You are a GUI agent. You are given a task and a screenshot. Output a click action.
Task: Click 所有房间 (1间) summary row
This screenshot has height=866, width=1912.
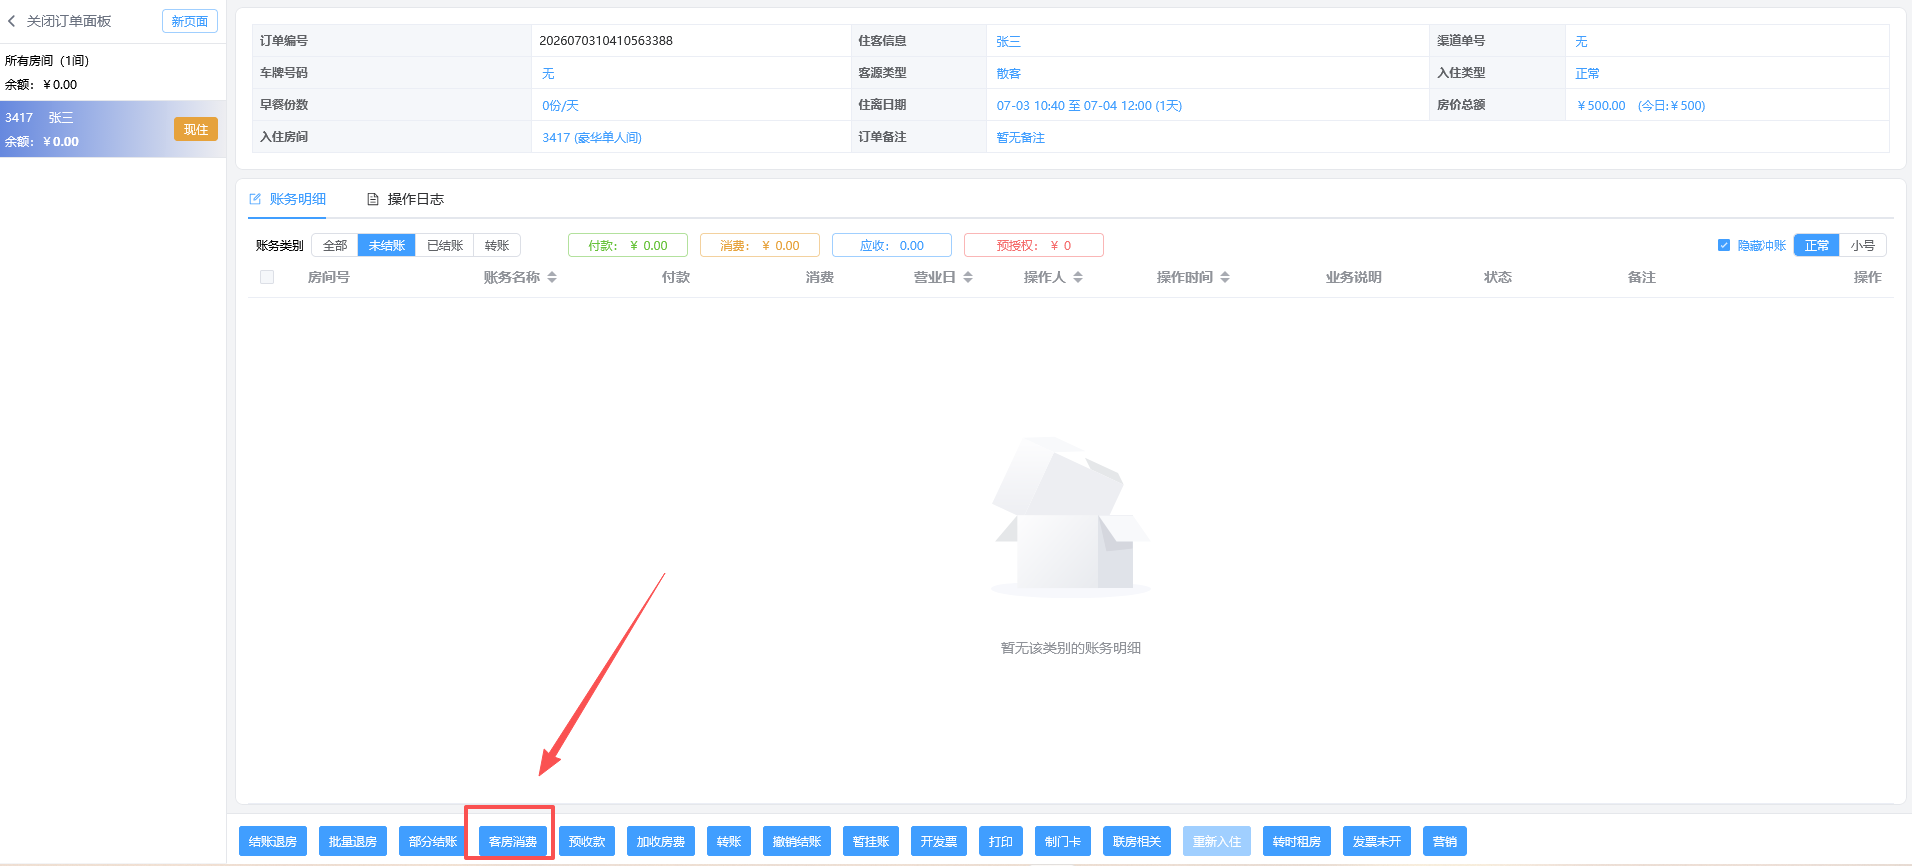112,72
